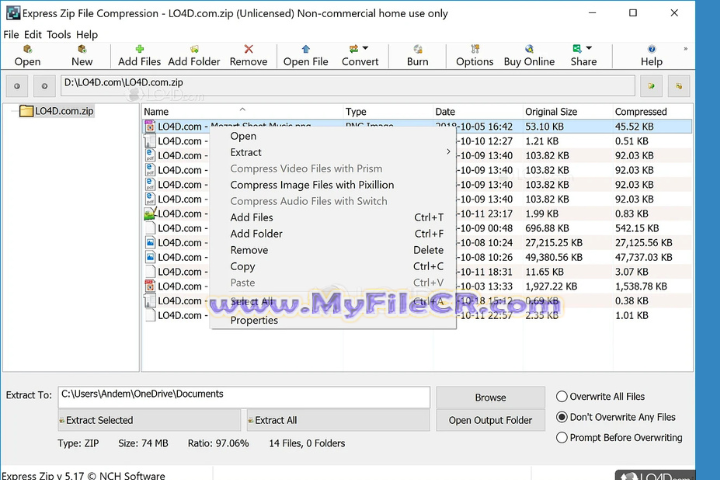The width and height of the screenshot is (720, 480).
Task: Click the forward navigation button
Action: coord(44,86)
